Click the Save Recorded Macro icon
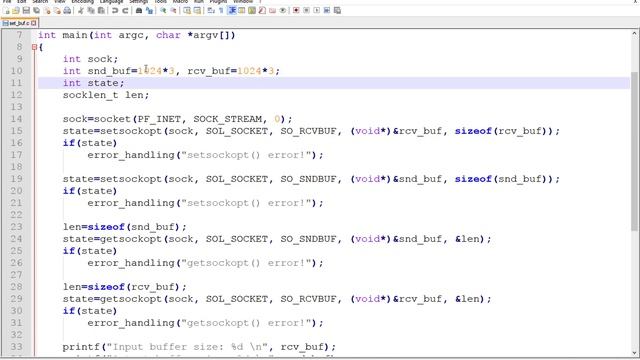Viewport: 640px width, 360px height. (337, 10)
